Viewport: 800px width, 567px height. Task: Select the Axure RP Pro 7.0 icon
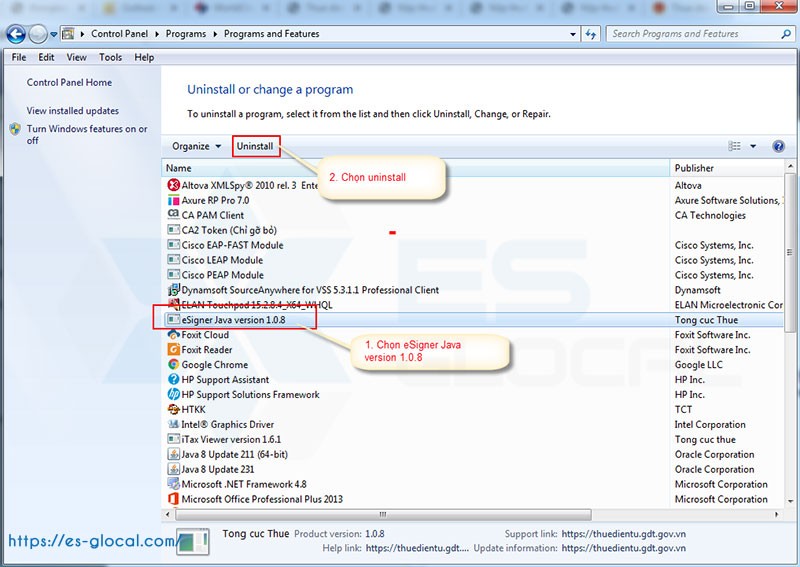[173, 200]
